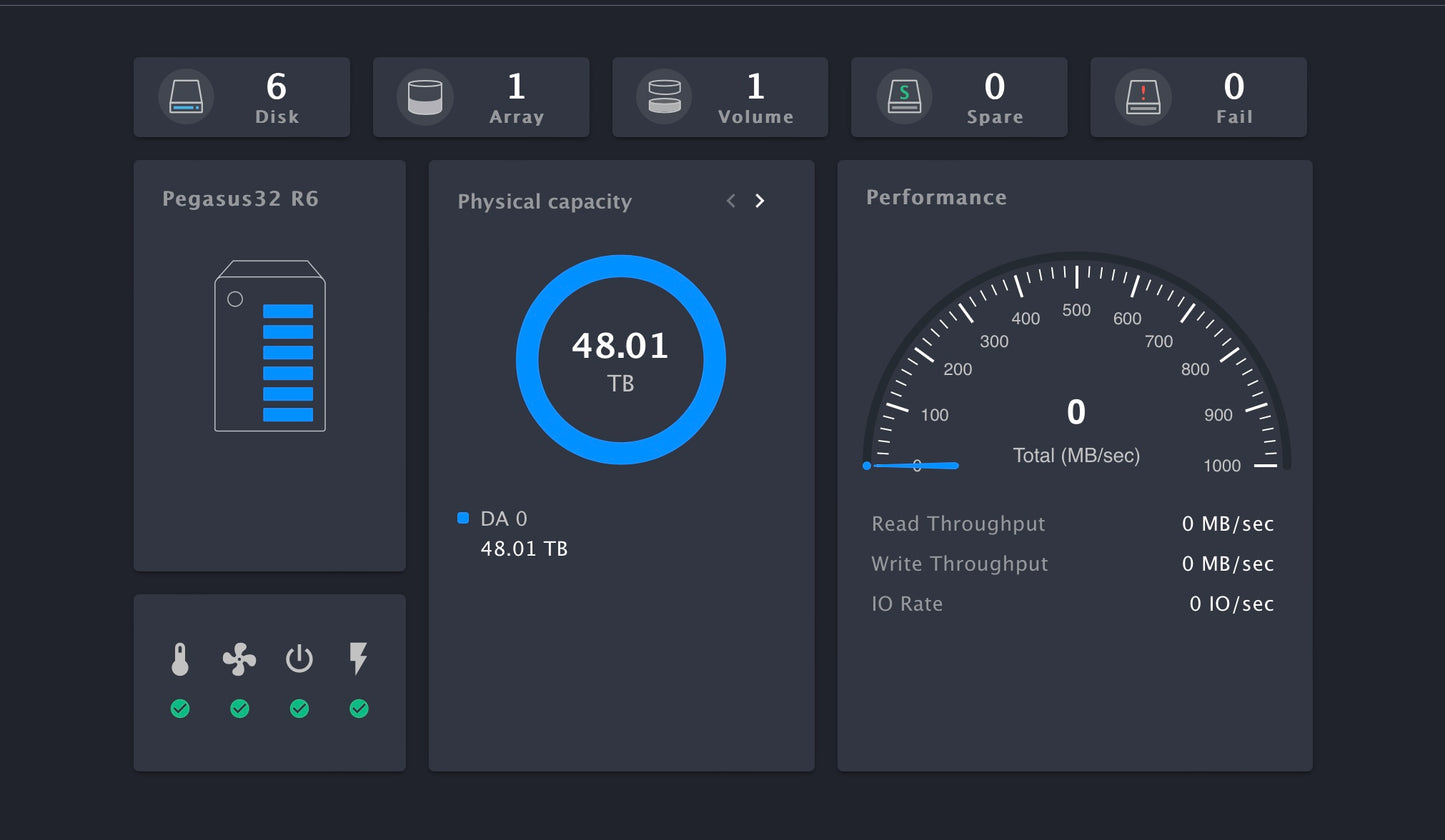Viewport: 1445px width, 840px height.
Task: Click the Spare drive icon
Action: coord(904,96)
